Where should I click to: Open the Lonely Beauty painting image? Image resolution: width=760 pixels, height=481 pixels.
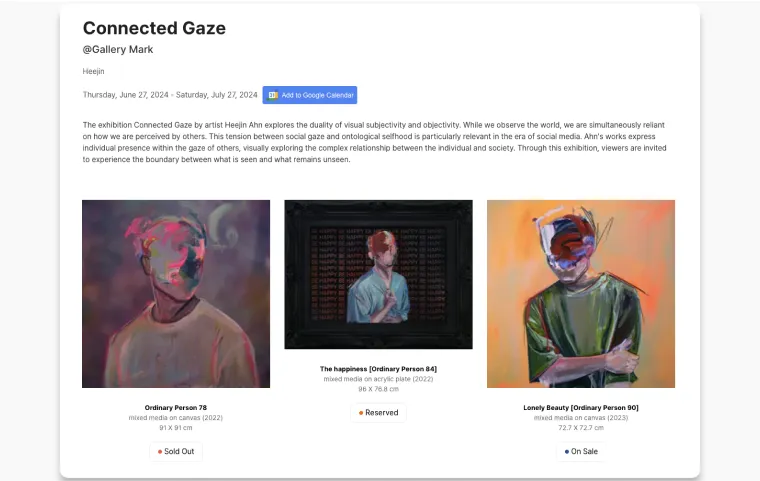coord(581,293)
